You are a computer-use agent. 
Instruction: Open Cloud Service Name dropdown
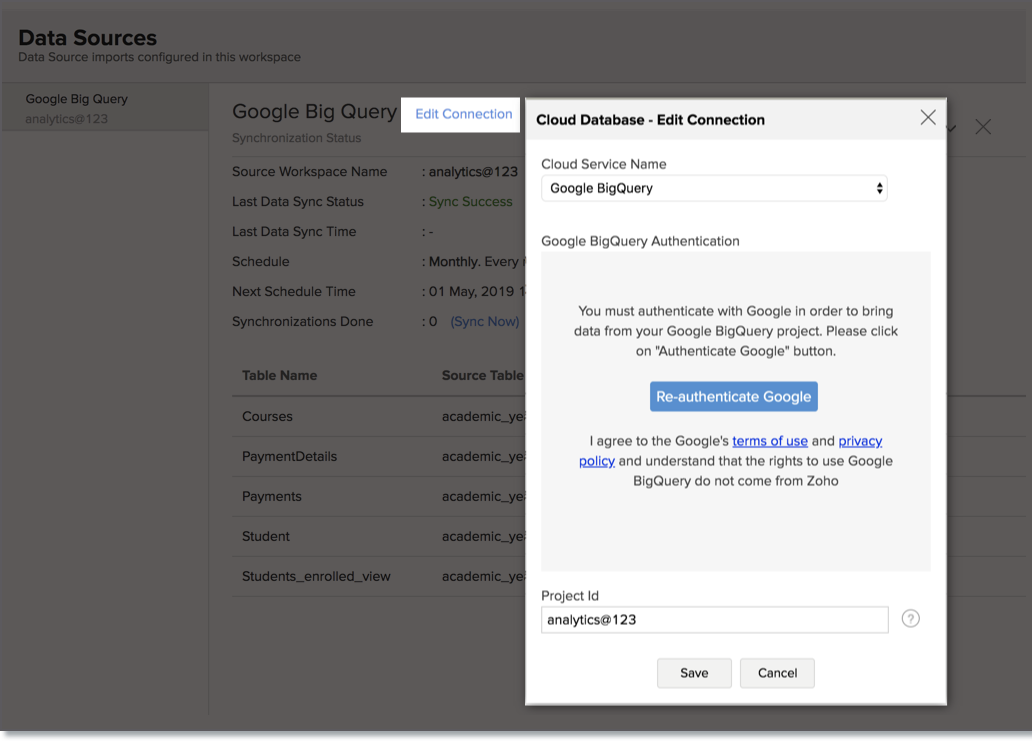(x=714, y=188)
